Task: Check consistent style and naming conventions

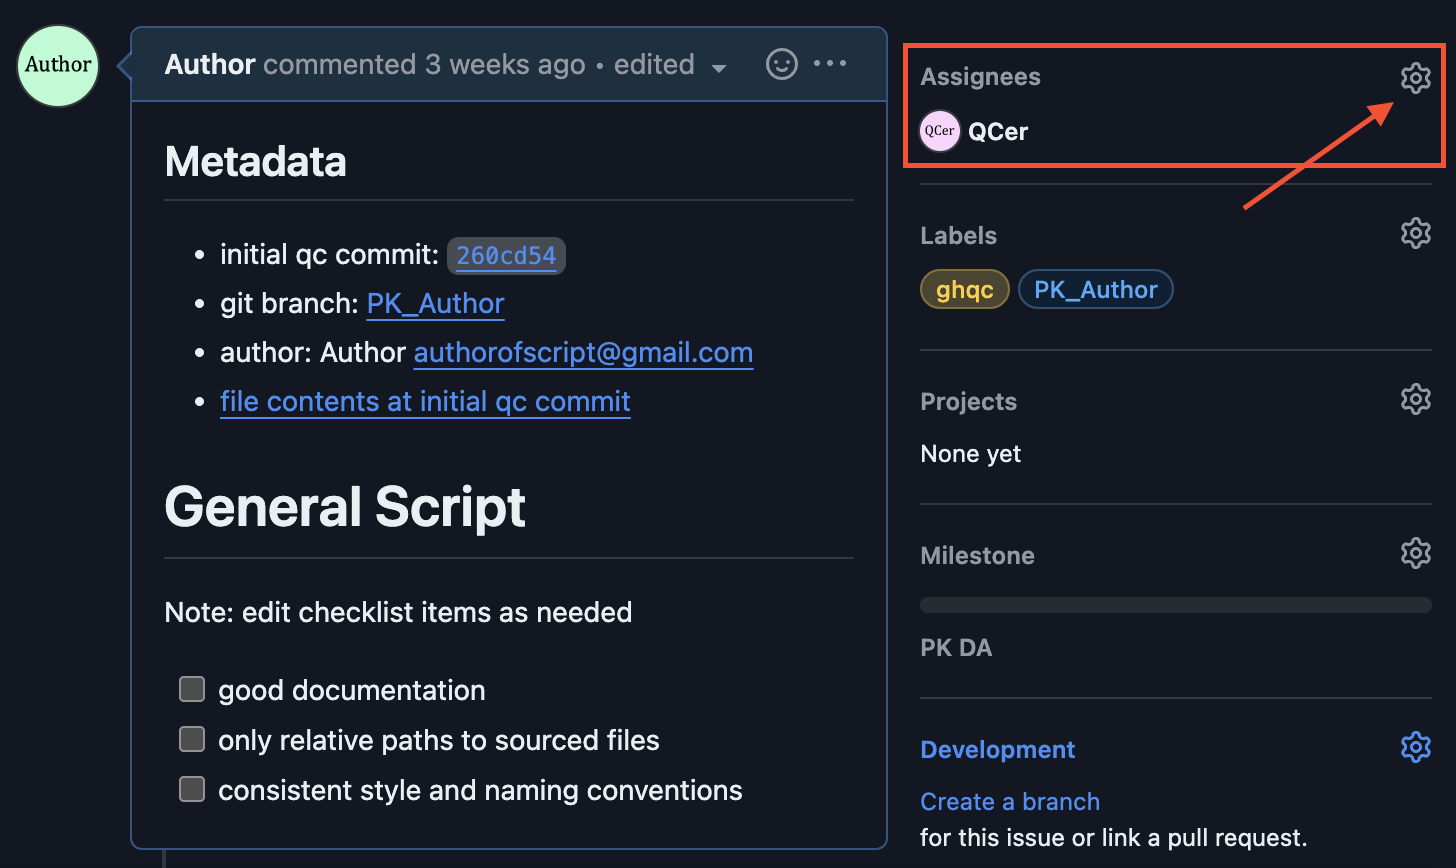Action: click(192, 789)
